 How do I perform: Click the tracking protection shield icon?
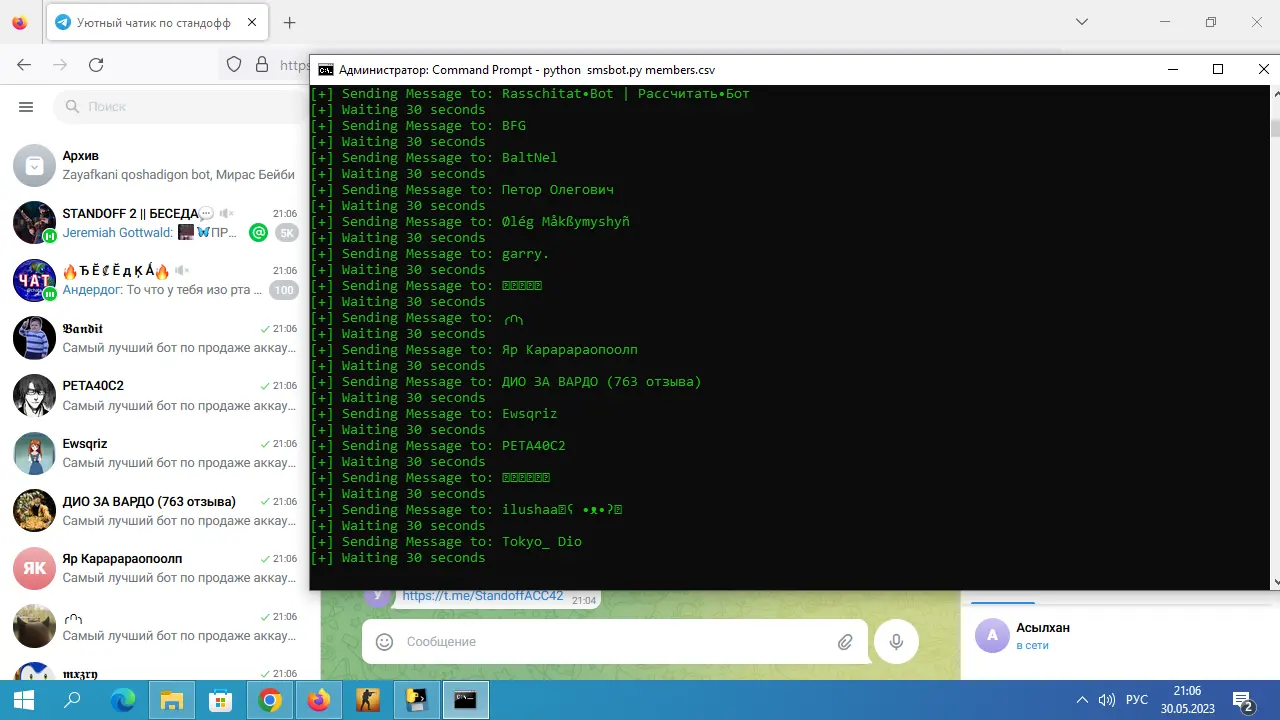click(x=234, y=65)
